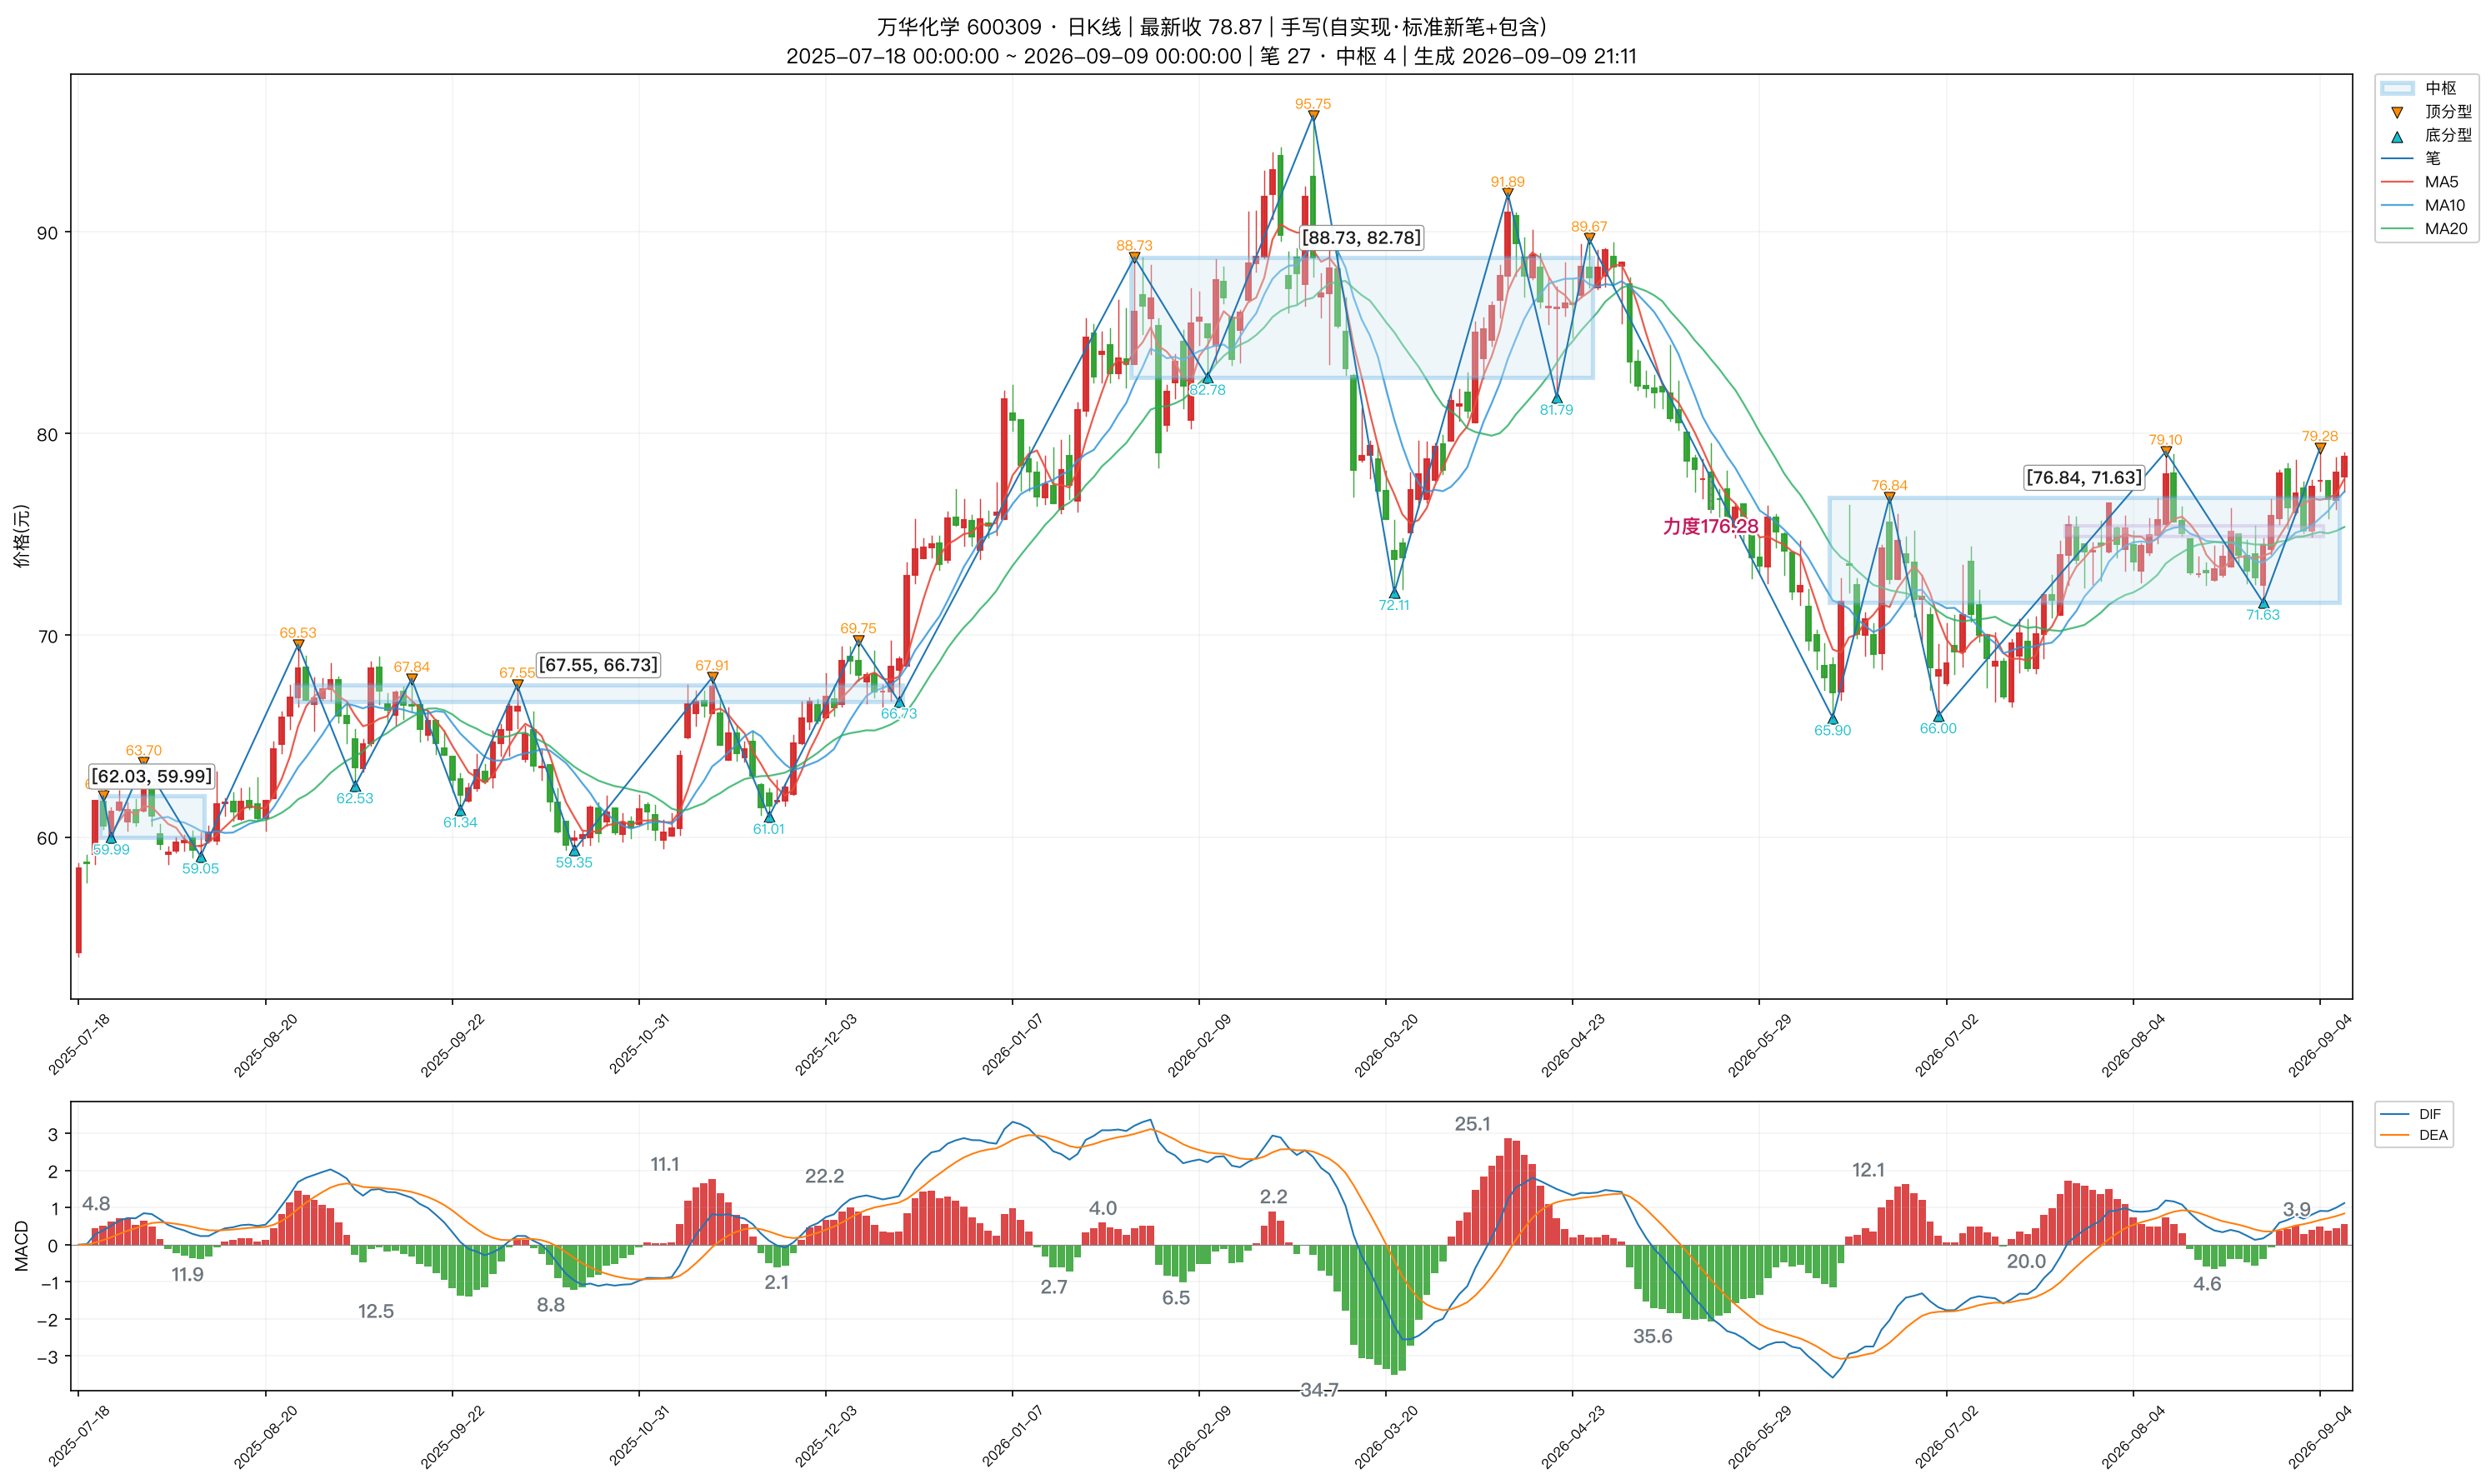Click the 69.53 top fractal price label
This screenshot has width=2491, height=1484.
click(x=297, y=632)
